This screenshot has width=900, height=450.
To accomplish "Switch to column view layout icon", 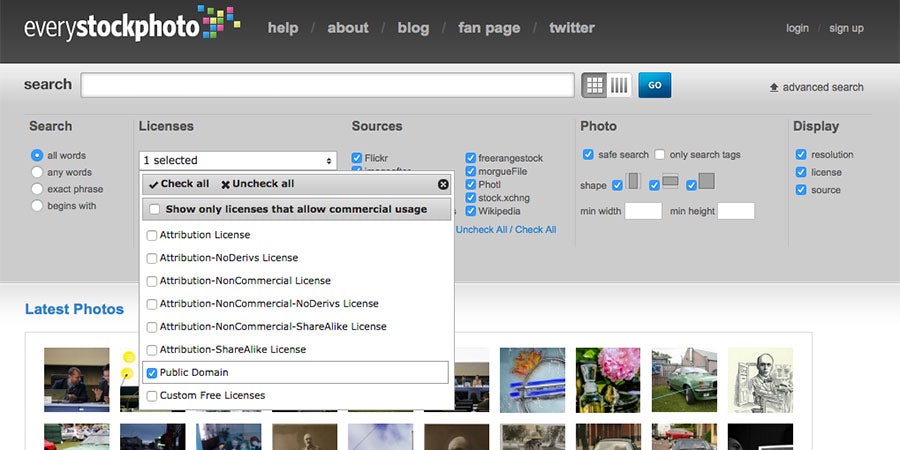I will (x=620, y=85).
